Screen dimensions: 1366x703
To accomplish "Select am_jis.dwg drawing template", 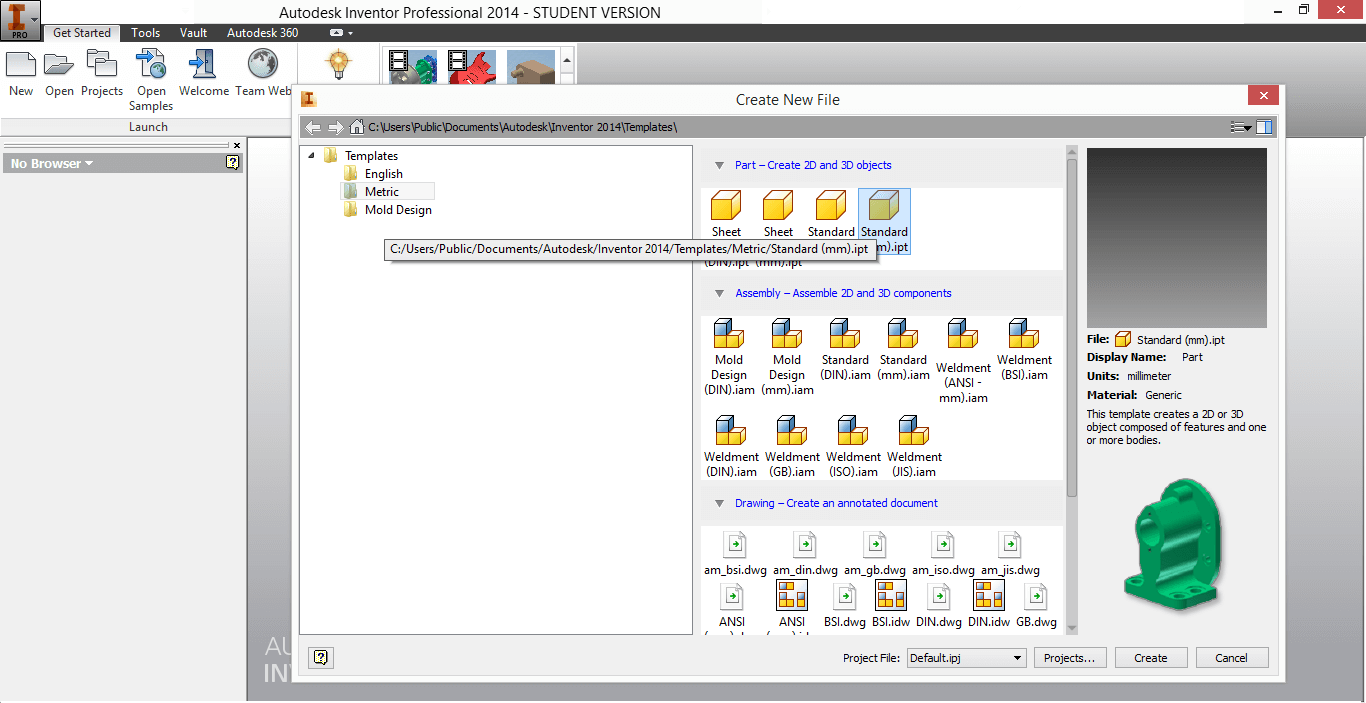I will tap(1010, 554).
